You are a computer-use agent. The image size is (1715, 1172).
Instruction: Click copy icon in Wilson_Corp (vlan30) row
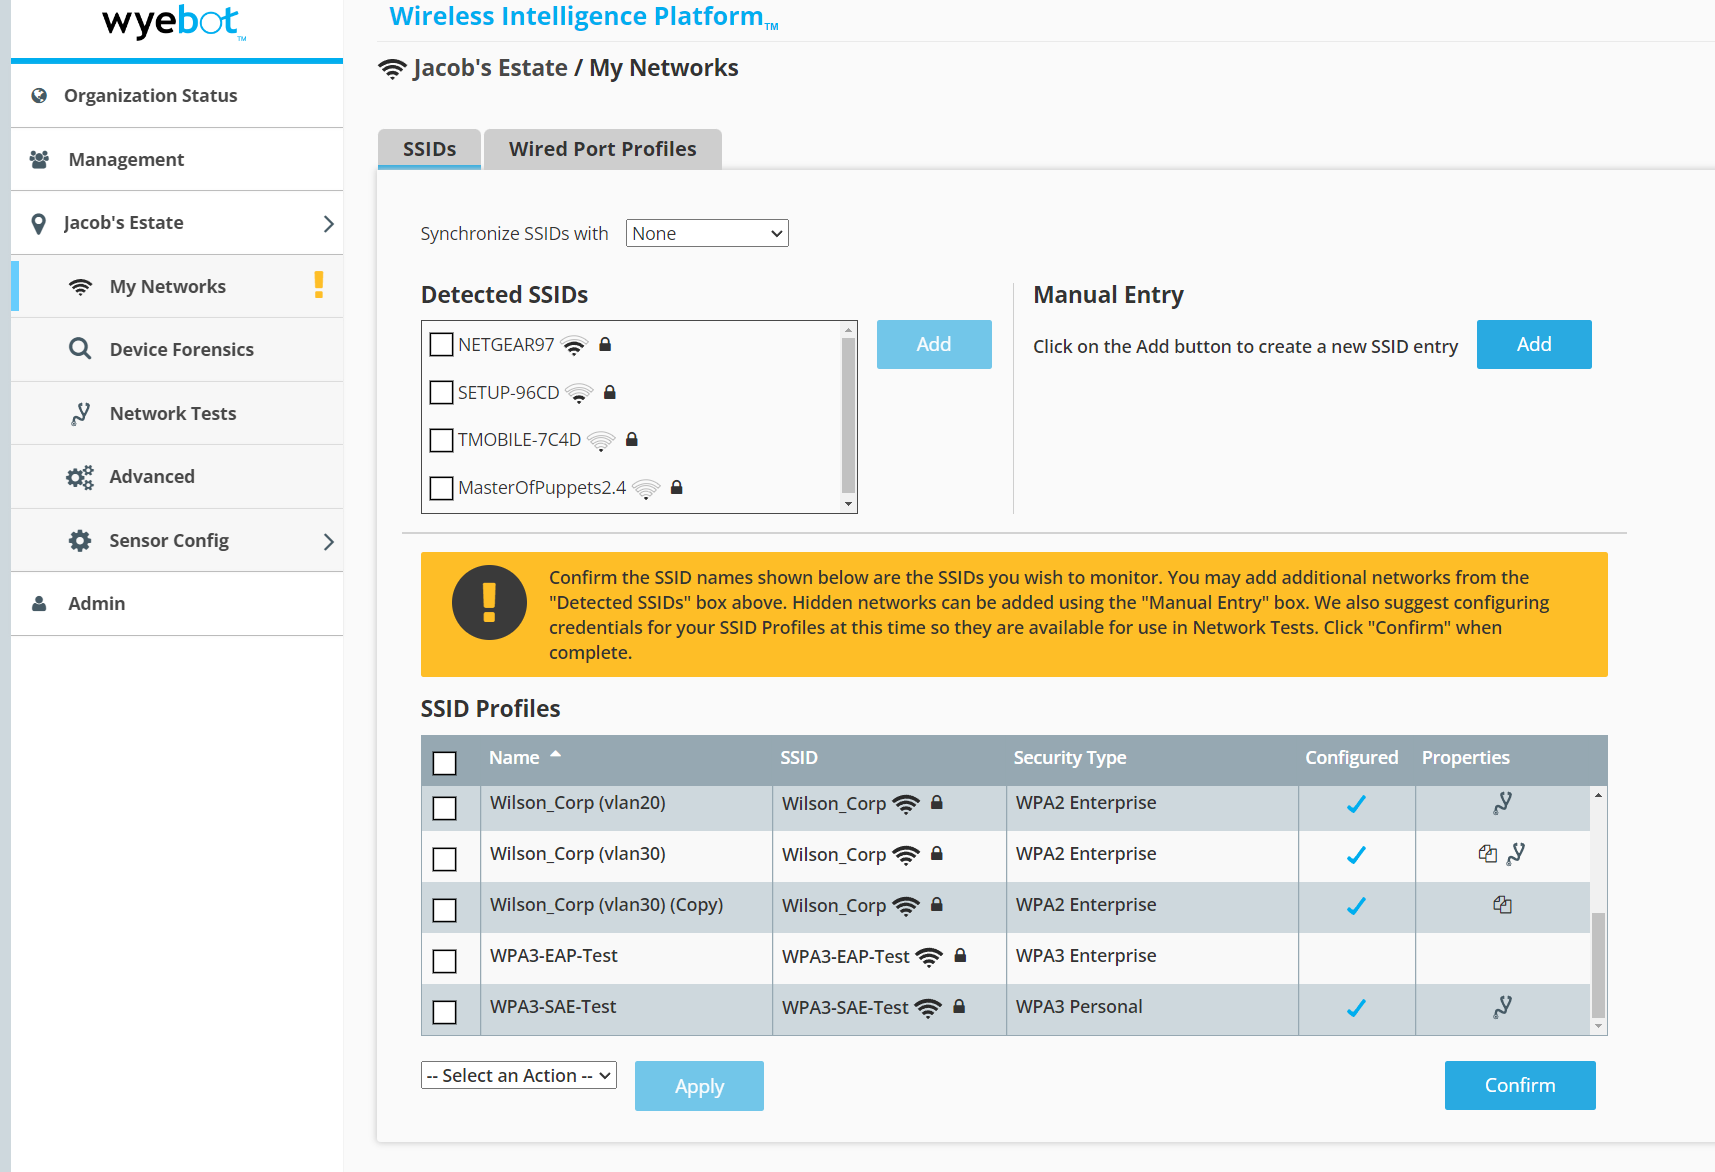(1487, 854)
